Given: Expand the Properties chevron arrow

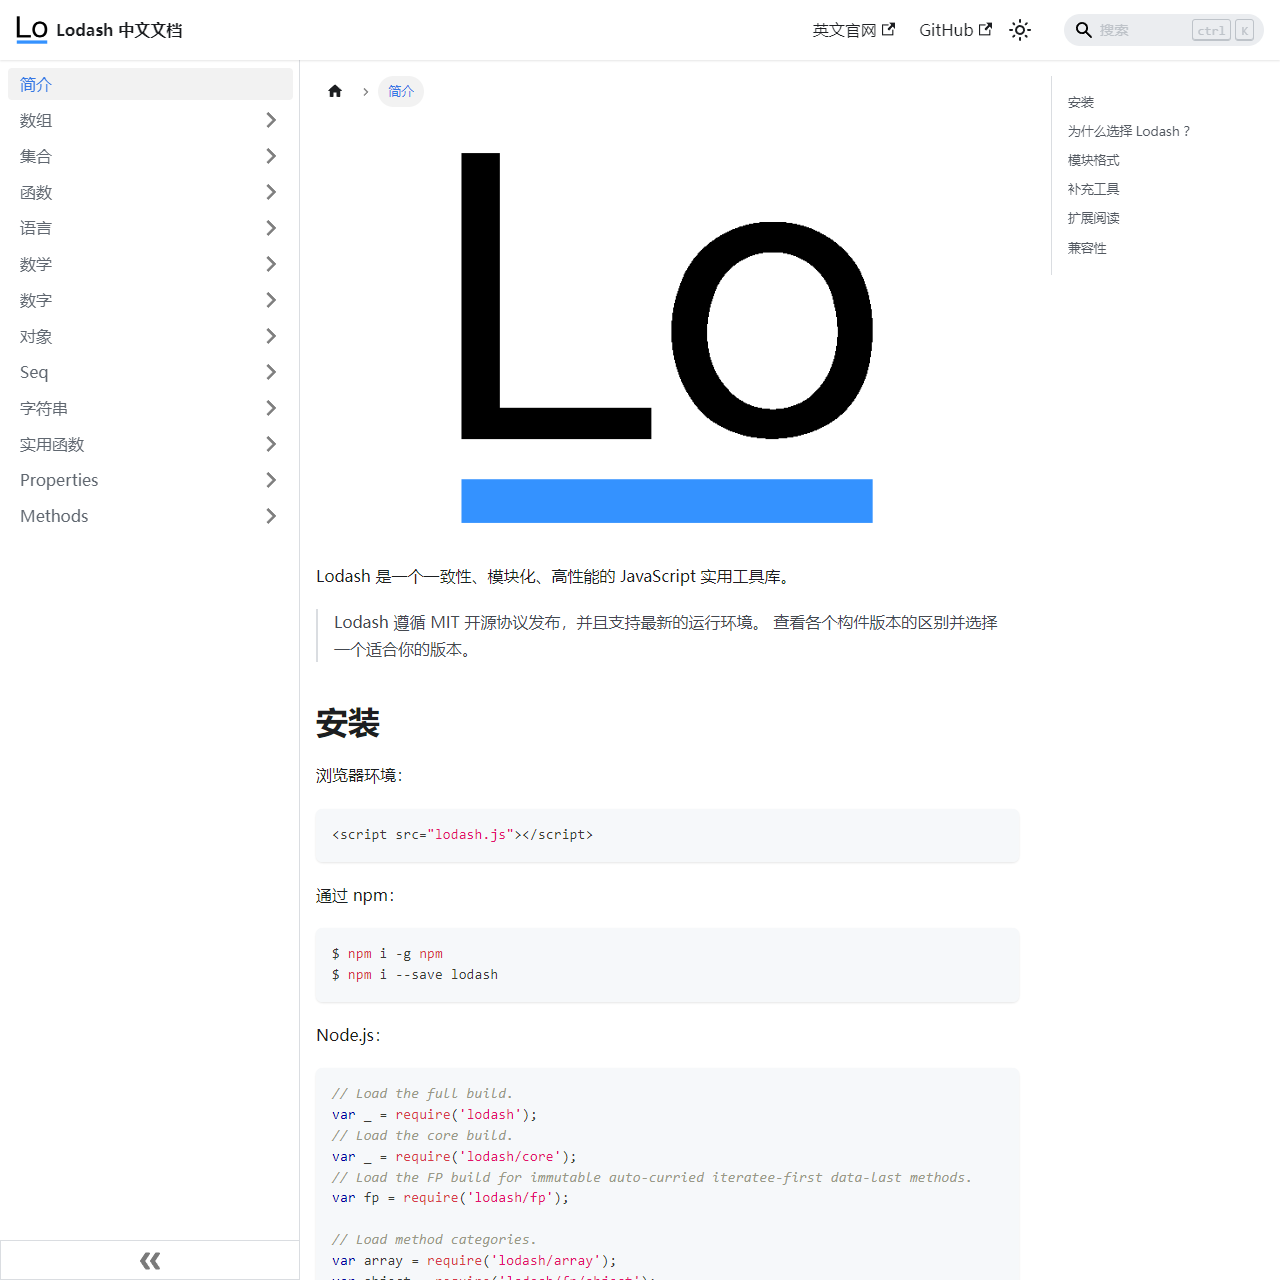Looking at the screenshot, I should coord(271,480).
